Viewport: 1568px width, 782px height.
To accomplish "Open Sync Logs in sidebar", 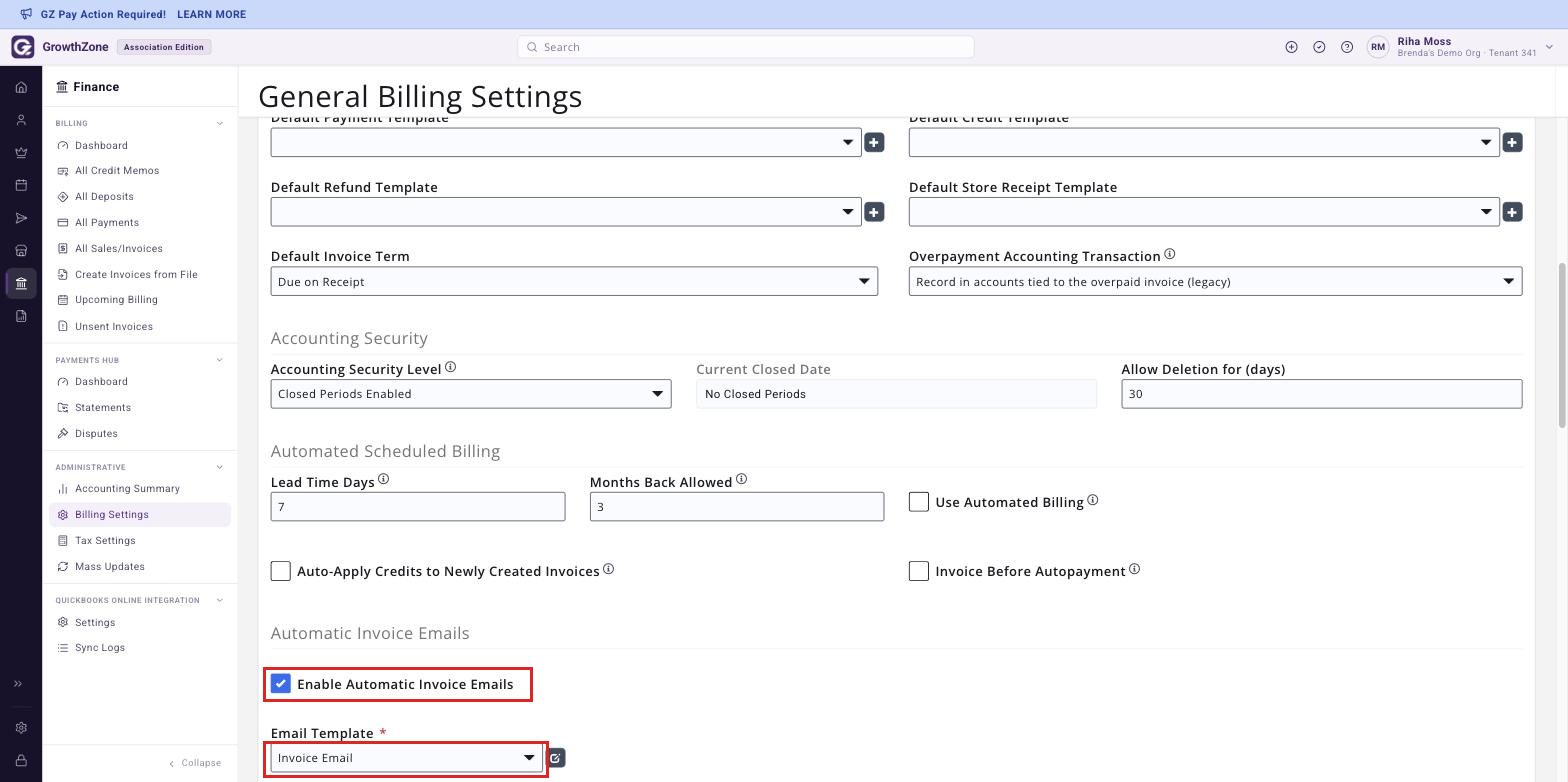I will tap(100, 648).
